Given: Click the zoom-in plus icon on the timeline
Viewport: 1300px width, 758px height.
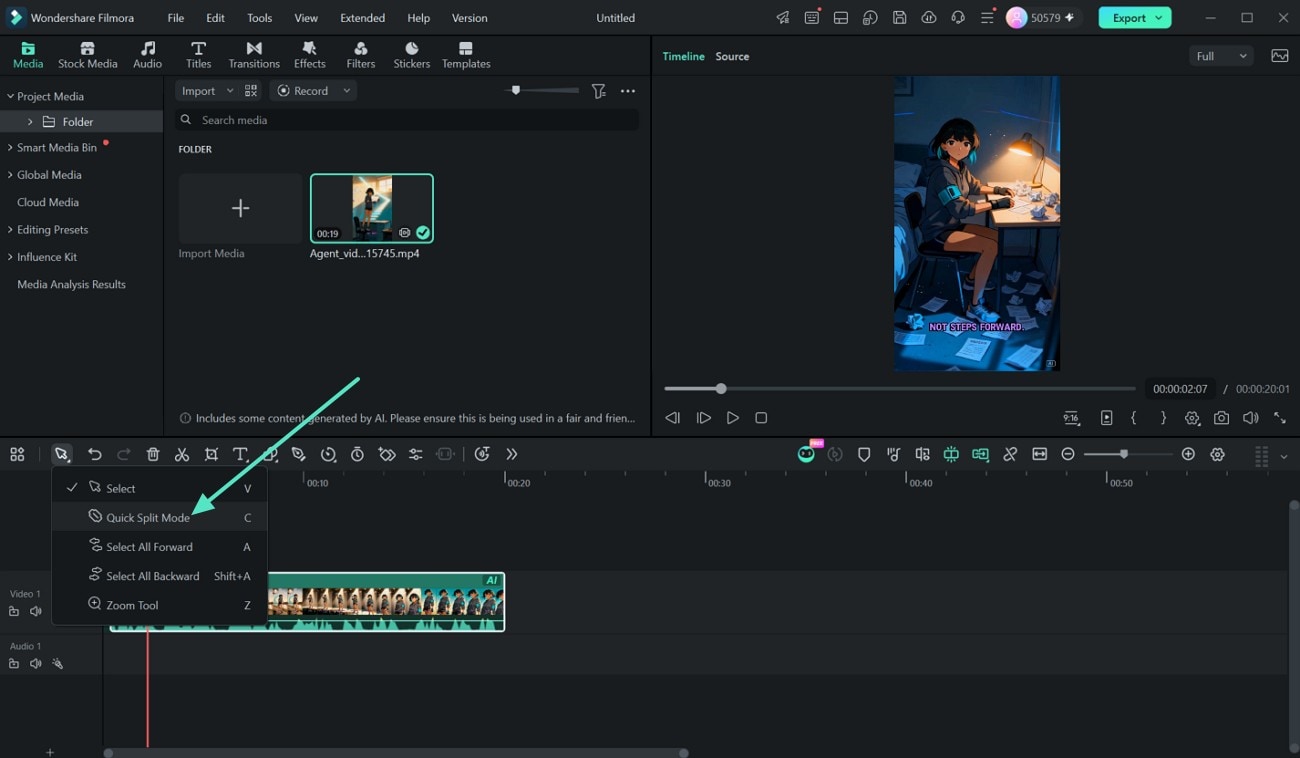Looking at the screenshot, I should [x=1188, y=454].
